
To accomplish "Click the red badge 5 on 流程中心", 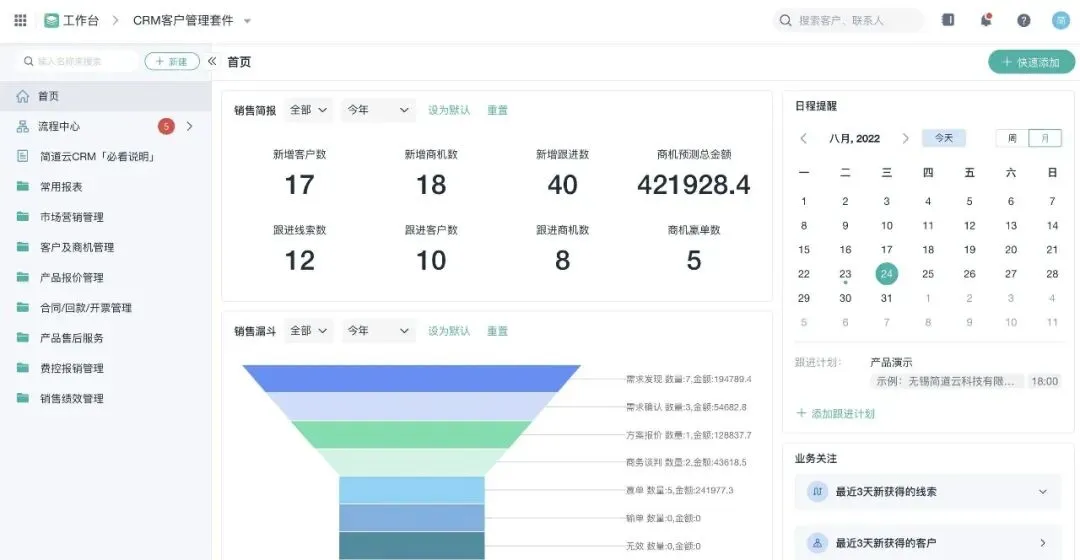I will [166, 126].
